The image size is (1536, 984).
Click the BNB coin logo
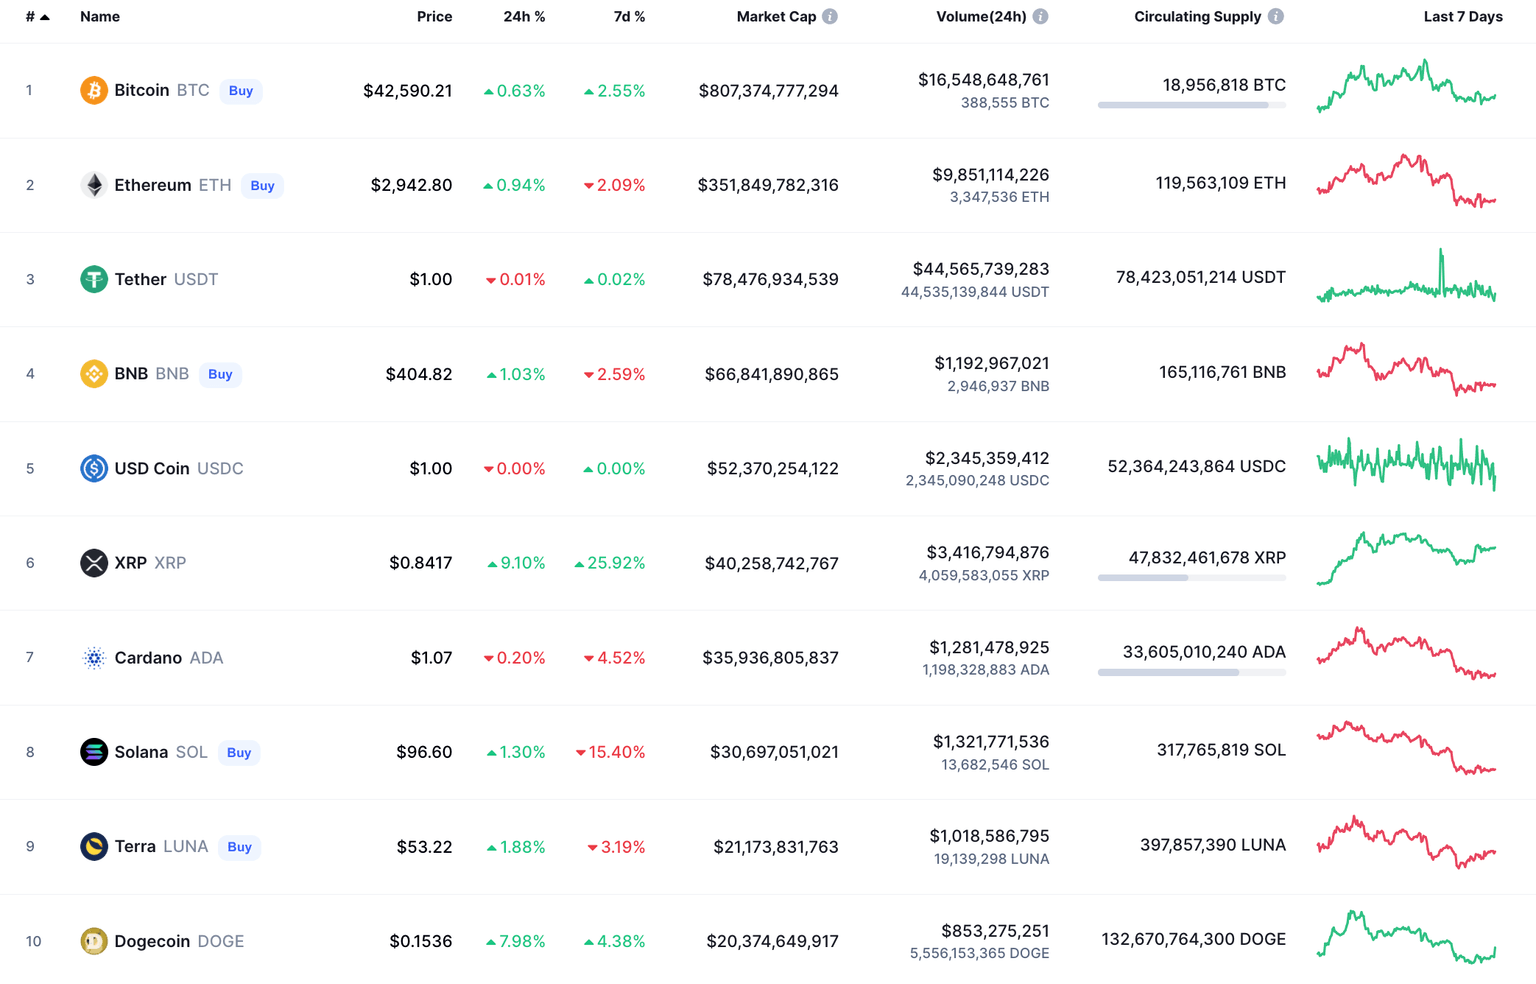(93, 373)
